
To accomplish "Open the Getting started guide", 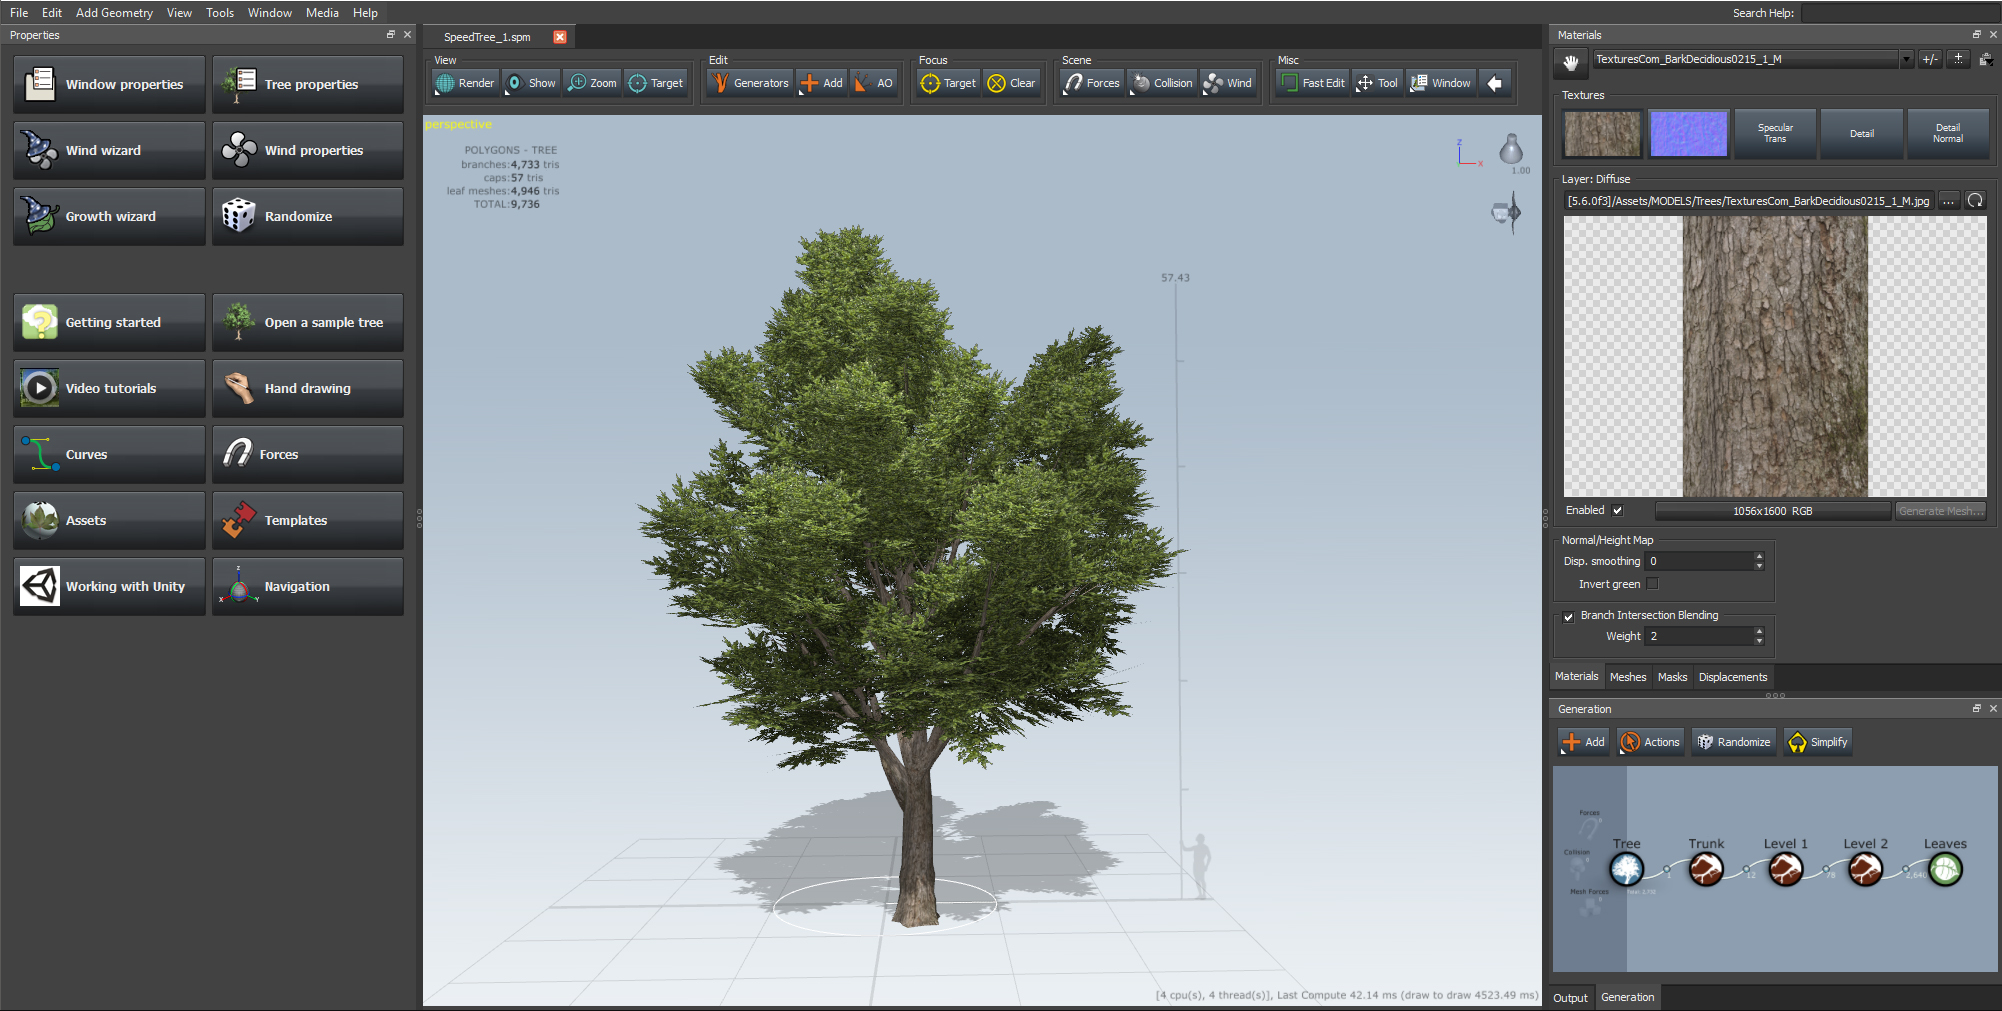I will [108, 322].
